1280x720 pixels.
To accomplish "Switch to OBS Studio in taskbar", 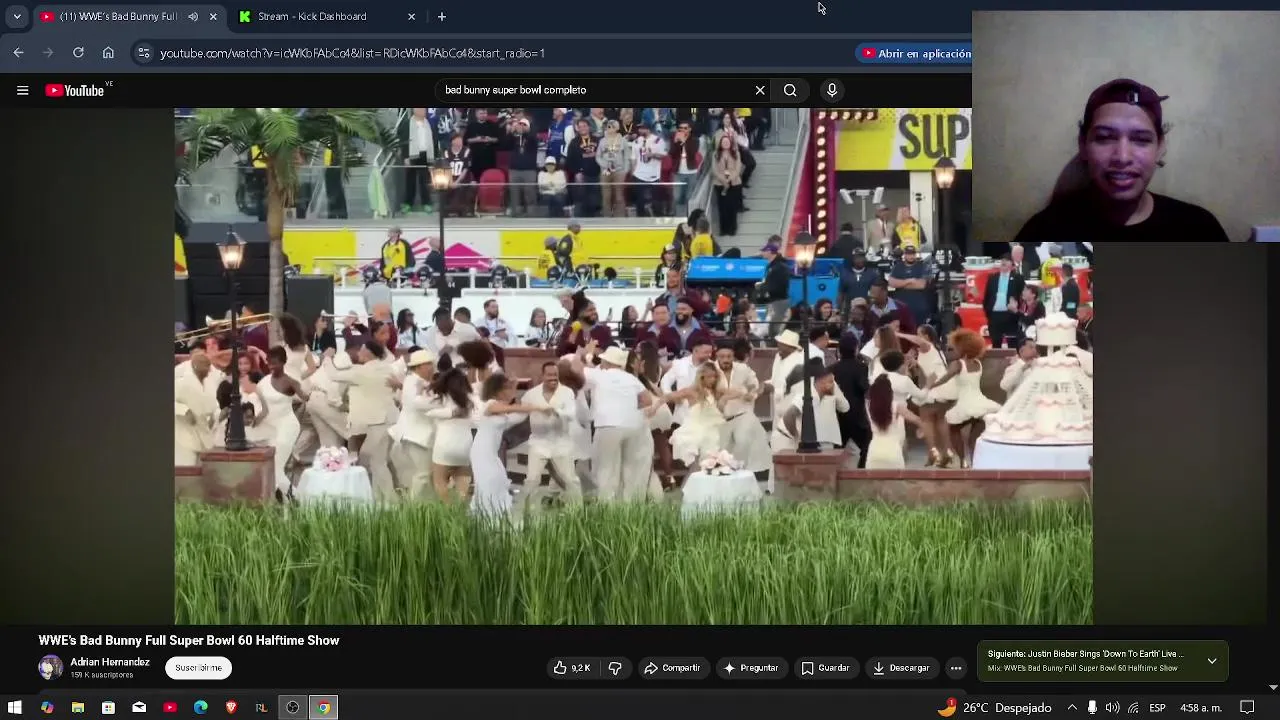I will point(292,708).
